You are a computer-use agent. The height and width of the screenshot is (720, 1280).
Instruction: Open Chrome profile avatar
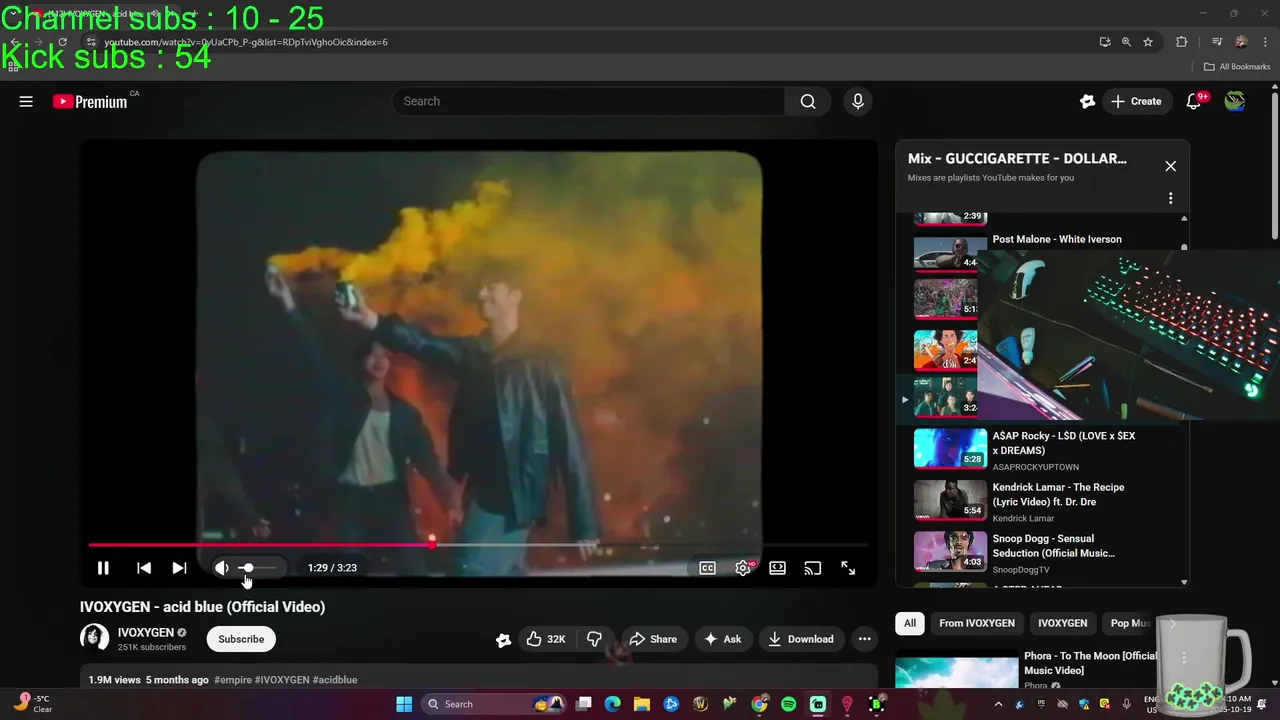pos(1241,42)
